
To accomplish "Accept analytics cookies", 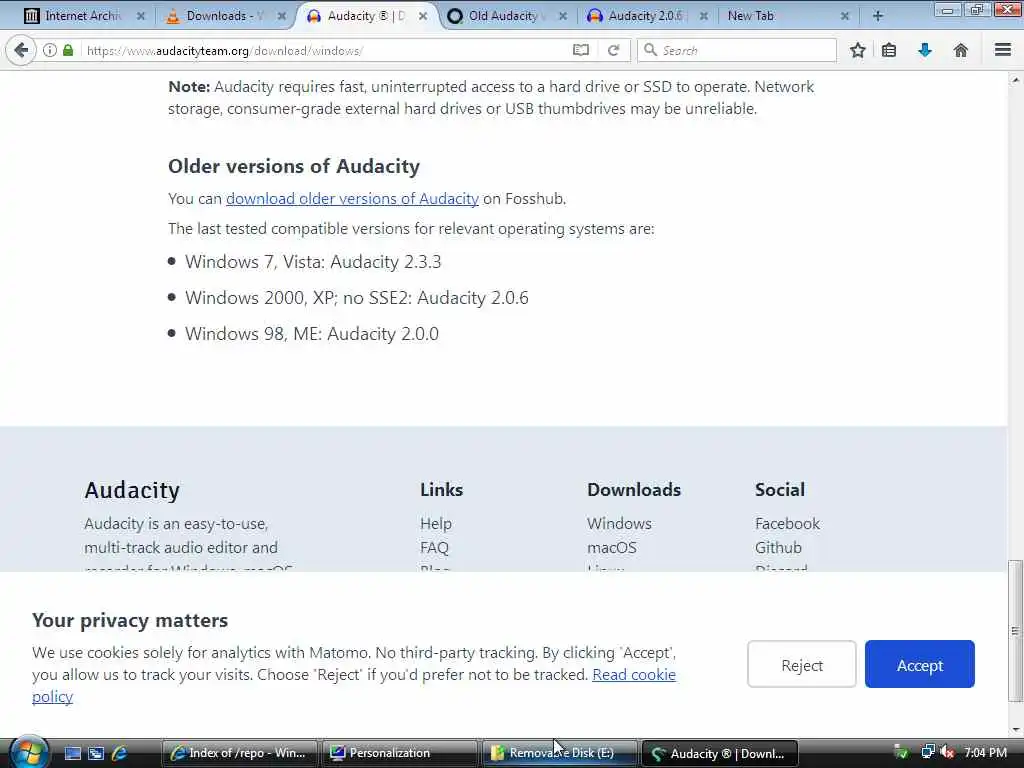I will 920,664.
